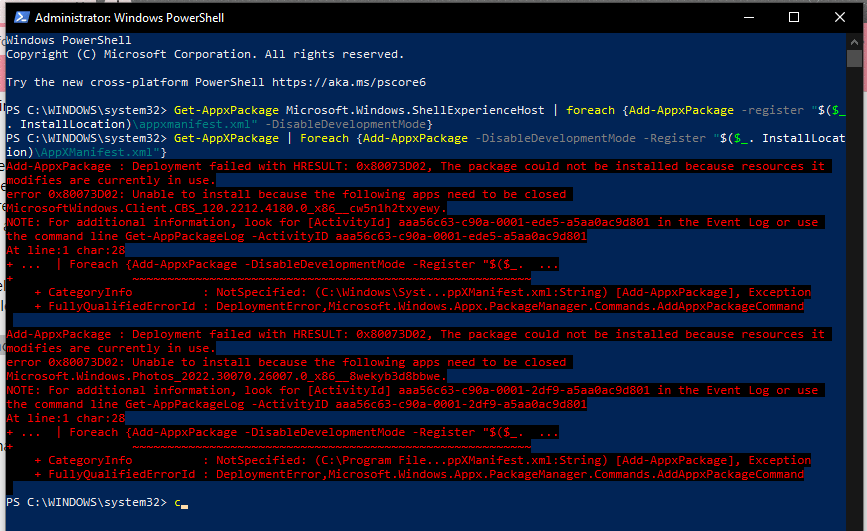Click ActivityID ending 'ede5-a5aa0ac9d801' in Get-AppPackageLog line

pyautogui.click(x=461, y=236)
